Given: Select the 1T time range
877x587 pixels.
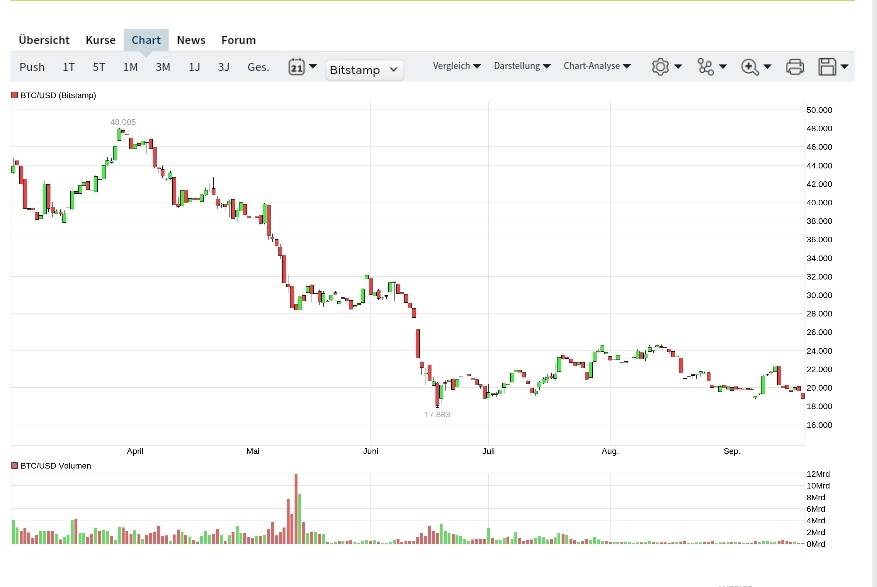Looking at the screenshot, I should click(x=69, y=67).
